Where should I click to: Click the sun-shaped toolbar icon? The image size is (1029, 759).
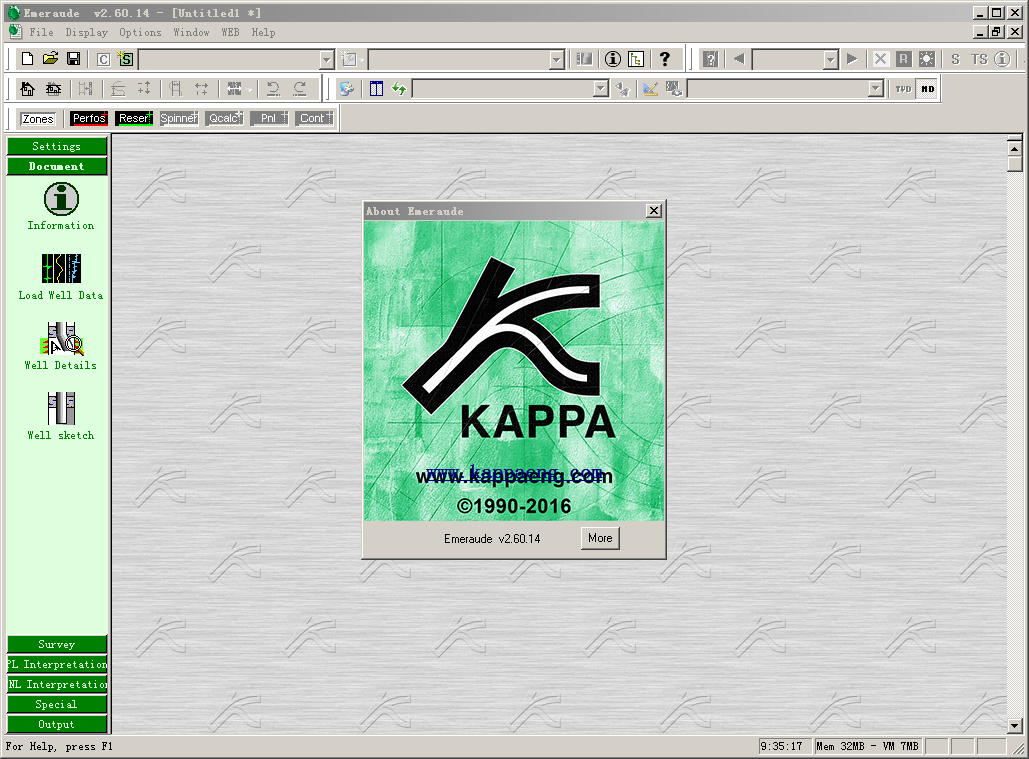click(927, 59)
